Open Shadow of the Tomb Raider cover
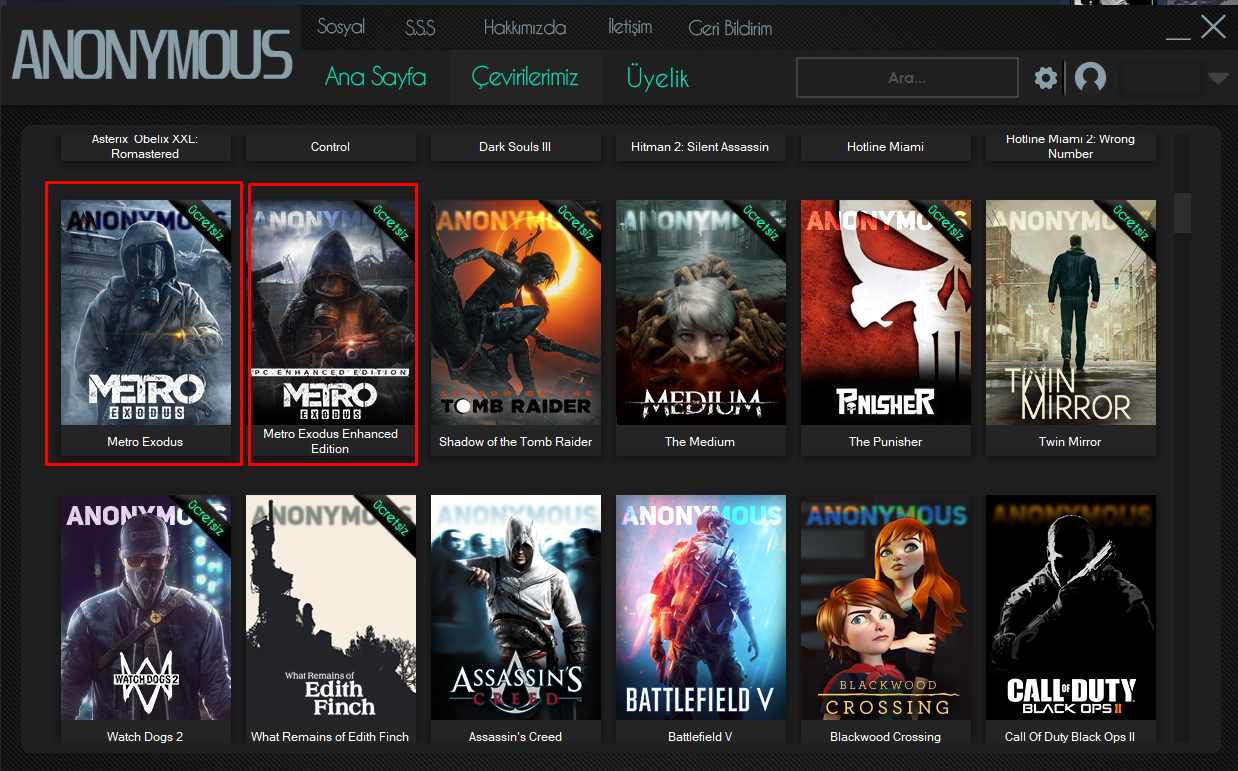 pyautogui.click(x=516, y=313)
